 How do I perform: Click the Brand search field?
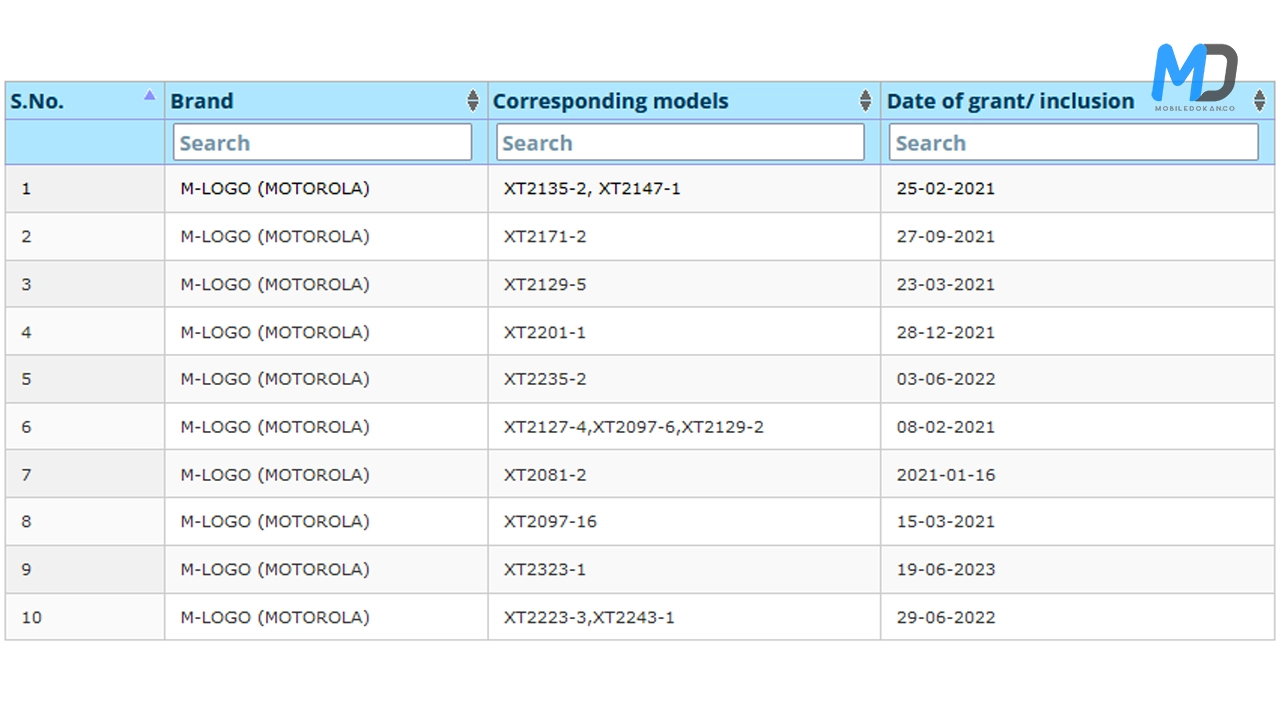(322, 143)
